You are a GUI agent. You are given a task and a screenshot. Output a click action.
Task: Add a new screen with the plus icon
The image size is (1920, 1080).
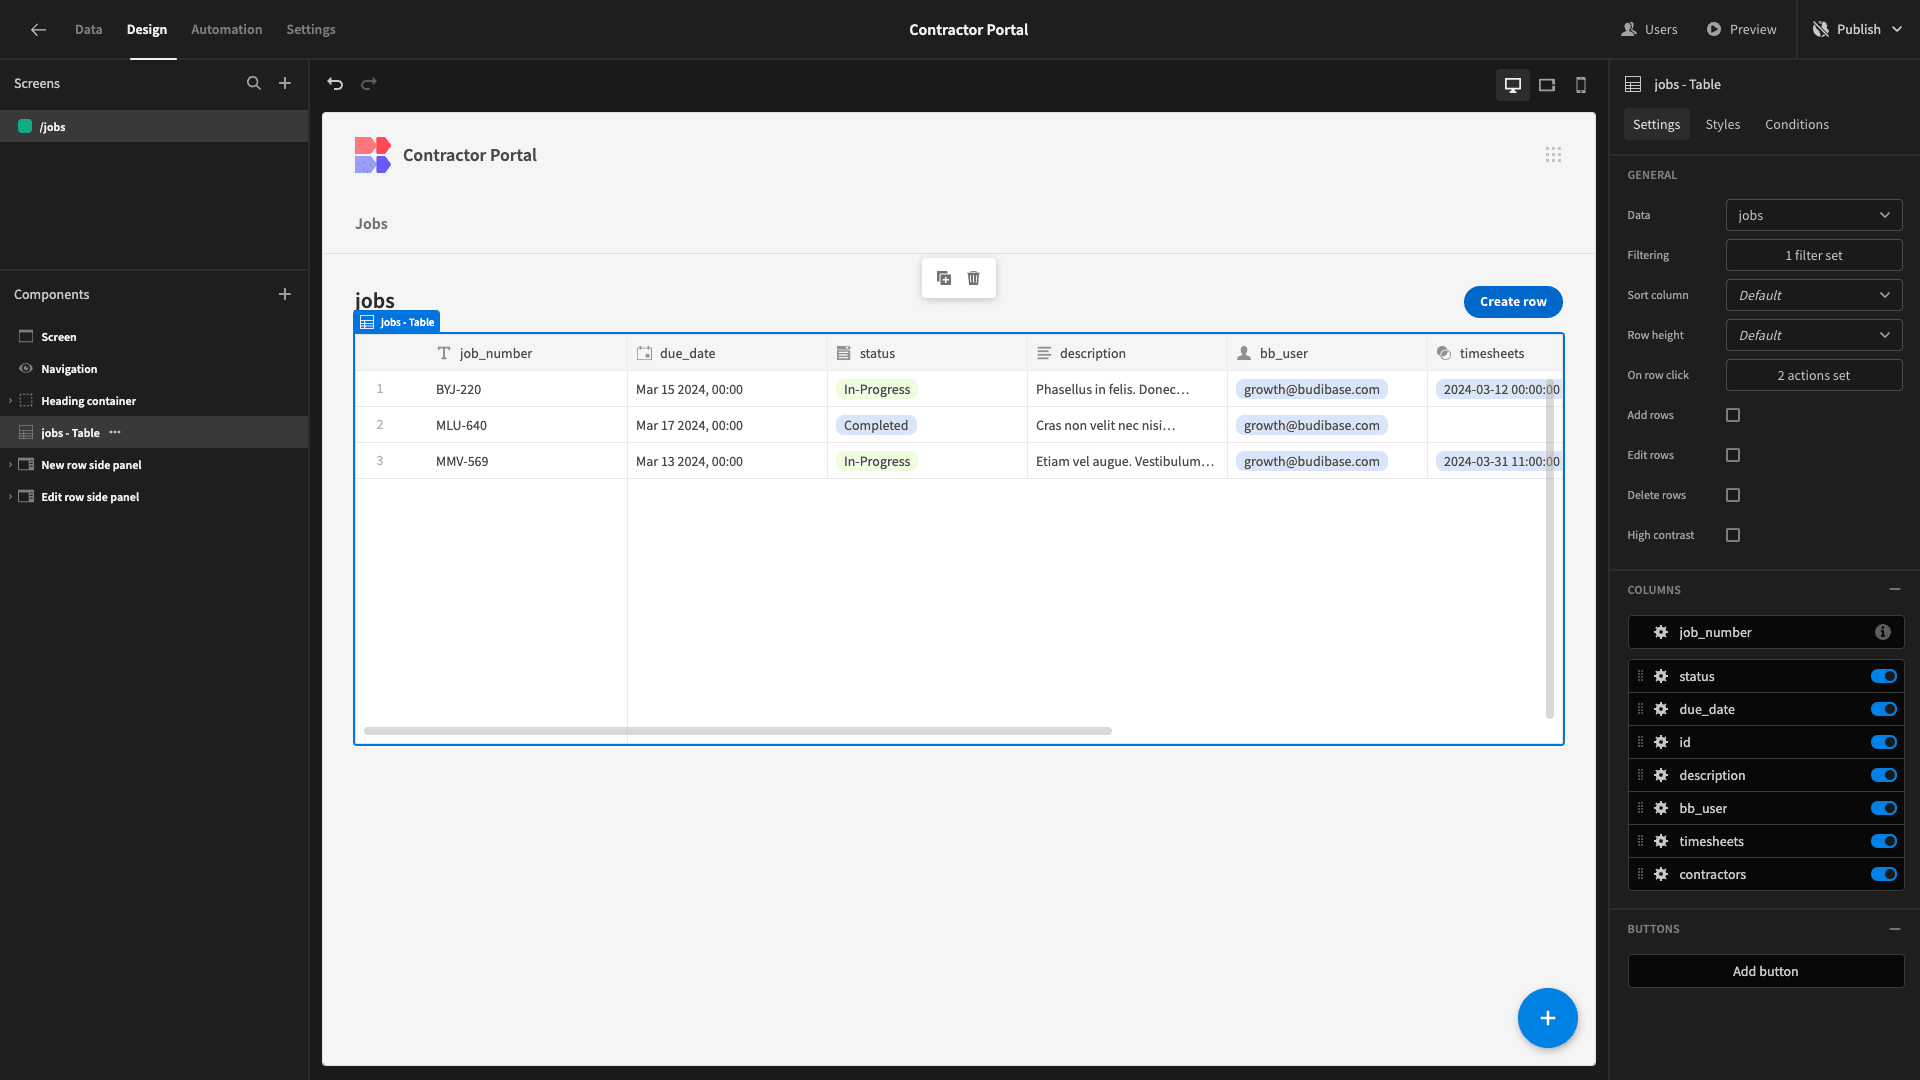(x=285, y=84)
